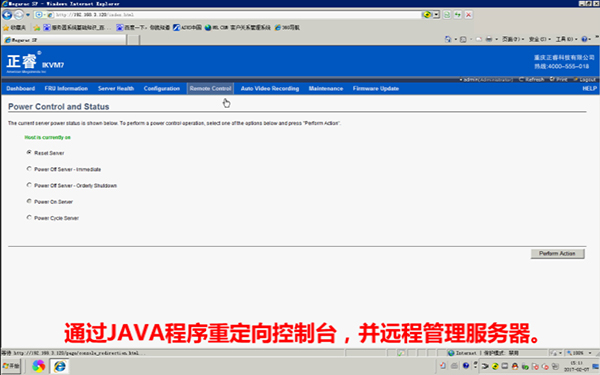Click the browser Back arrow button
Screen dimensions: 600x375
pyautogui.click(x=7, y=15)
